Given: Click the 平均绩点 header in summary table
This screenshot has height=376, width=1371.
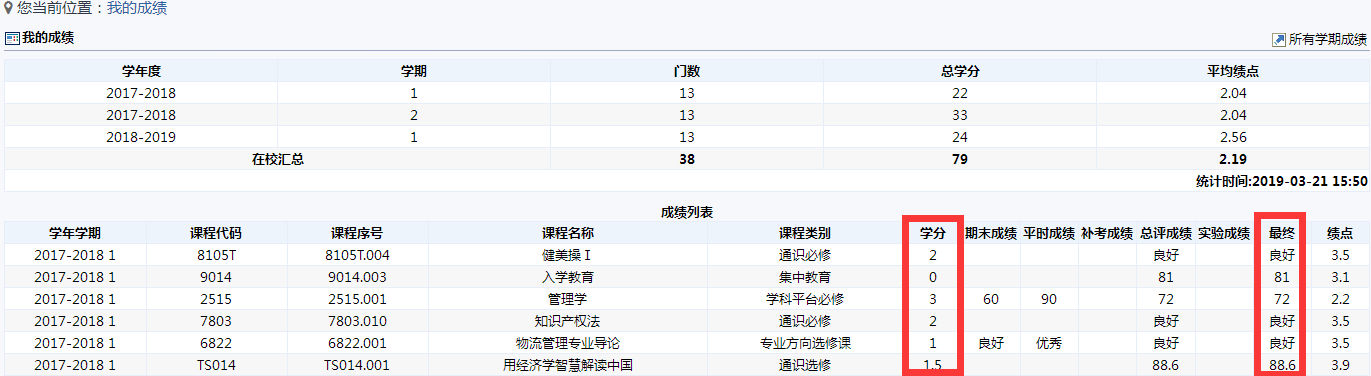Looking at the screenshot, I should coord(1232,71).
